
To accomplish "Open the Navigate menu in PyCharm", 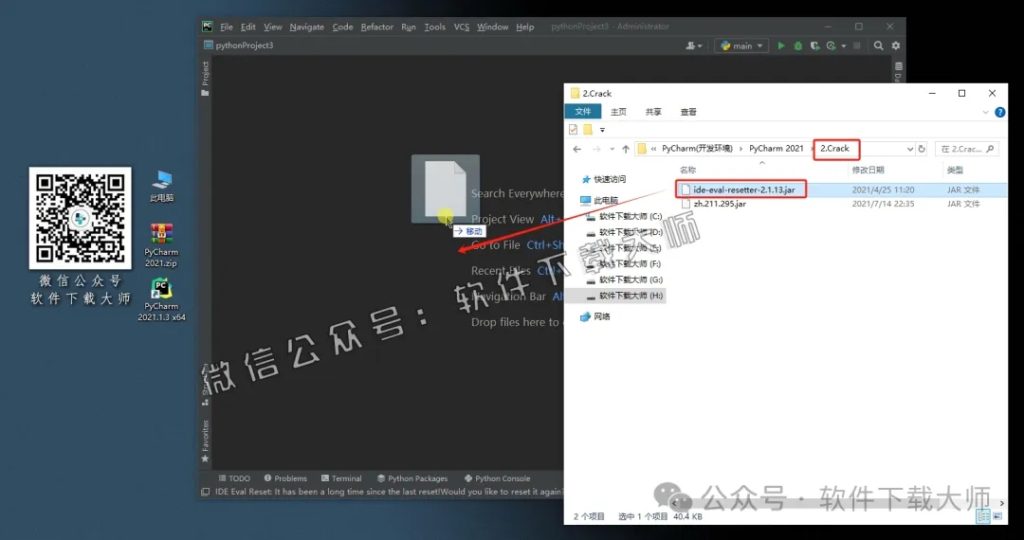I will pyautogui.click(x=306, y=27).
